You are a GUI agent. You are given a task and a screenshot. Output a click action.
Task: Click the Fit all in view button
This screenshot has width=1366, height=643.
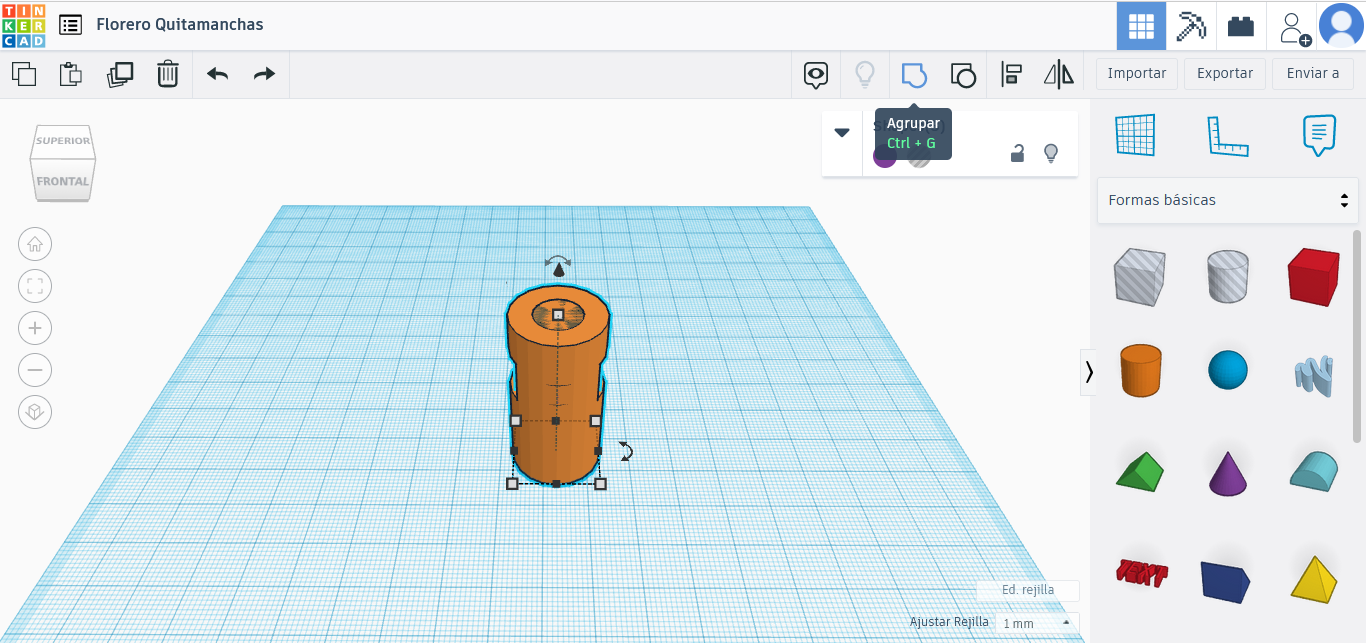(x=35, y=286)
